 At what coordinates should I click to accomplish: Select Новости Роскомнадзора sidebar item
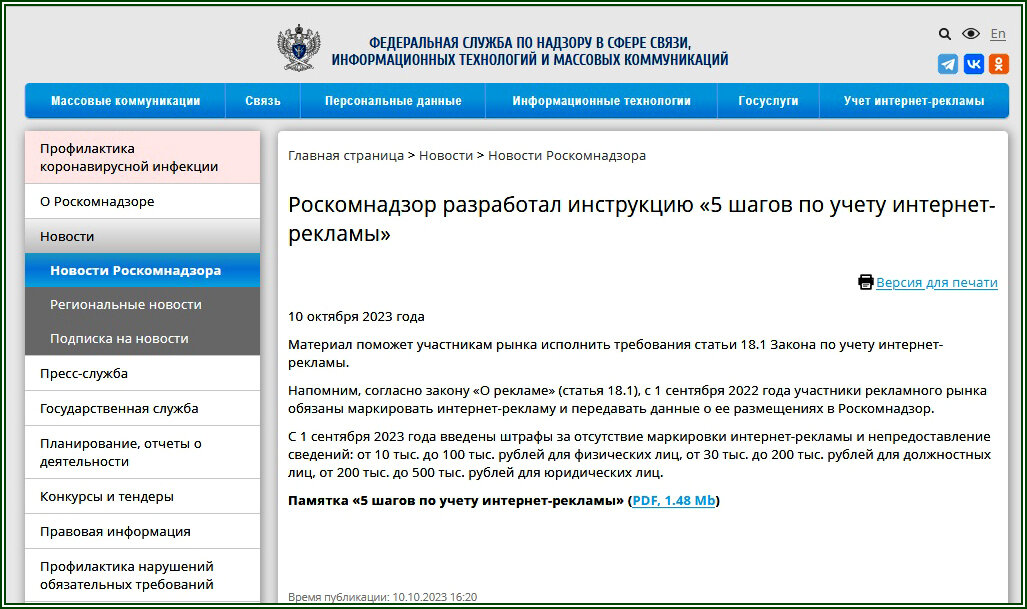[142, 270]
